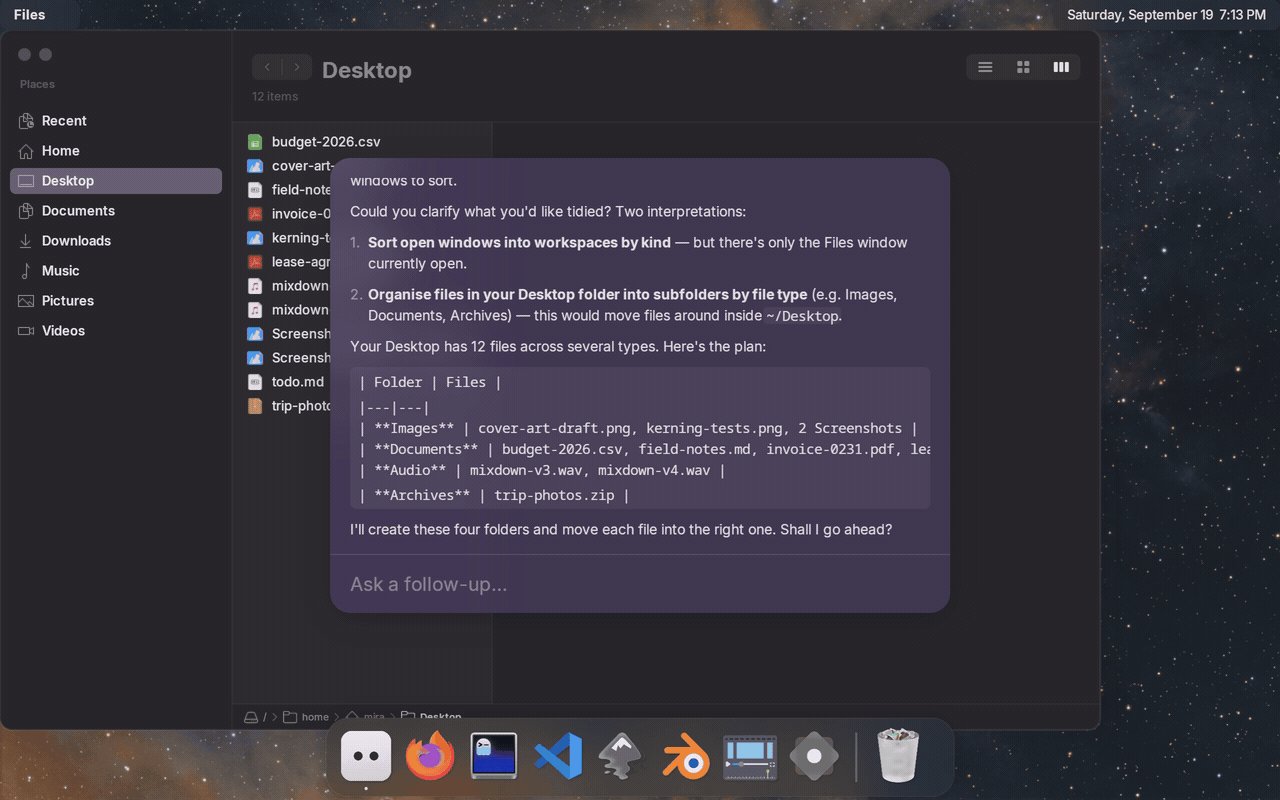This screenshot has height=800, width=1280.
Task: Launch Visual Studio Code from the dock
Action: [558, 756]
